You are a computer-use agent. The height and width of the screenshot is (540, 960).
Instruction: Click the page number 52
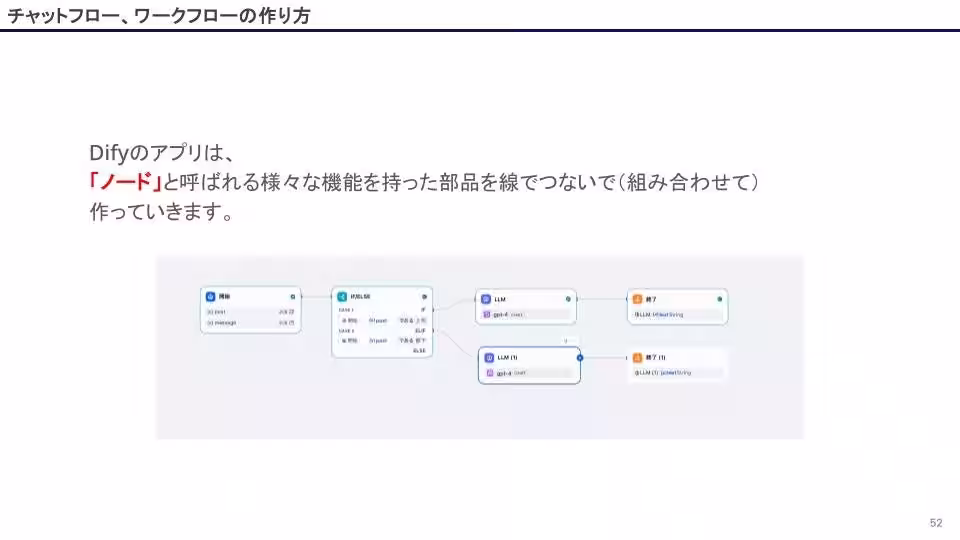[936, 523]
